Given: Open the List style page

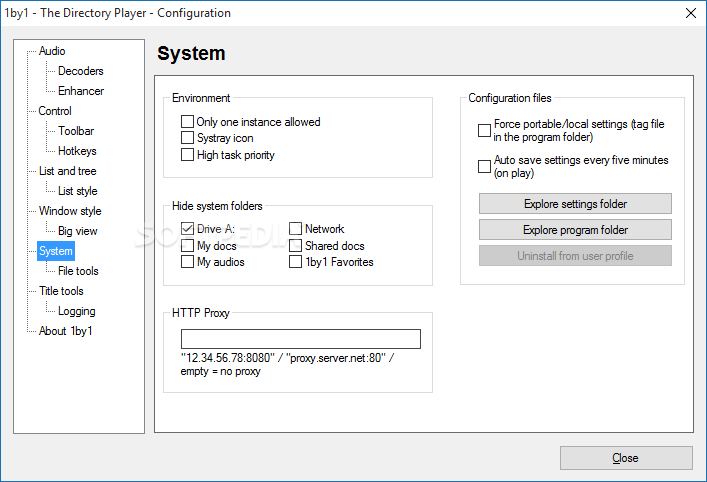Looking at the screenshot, I should [78, 191].
